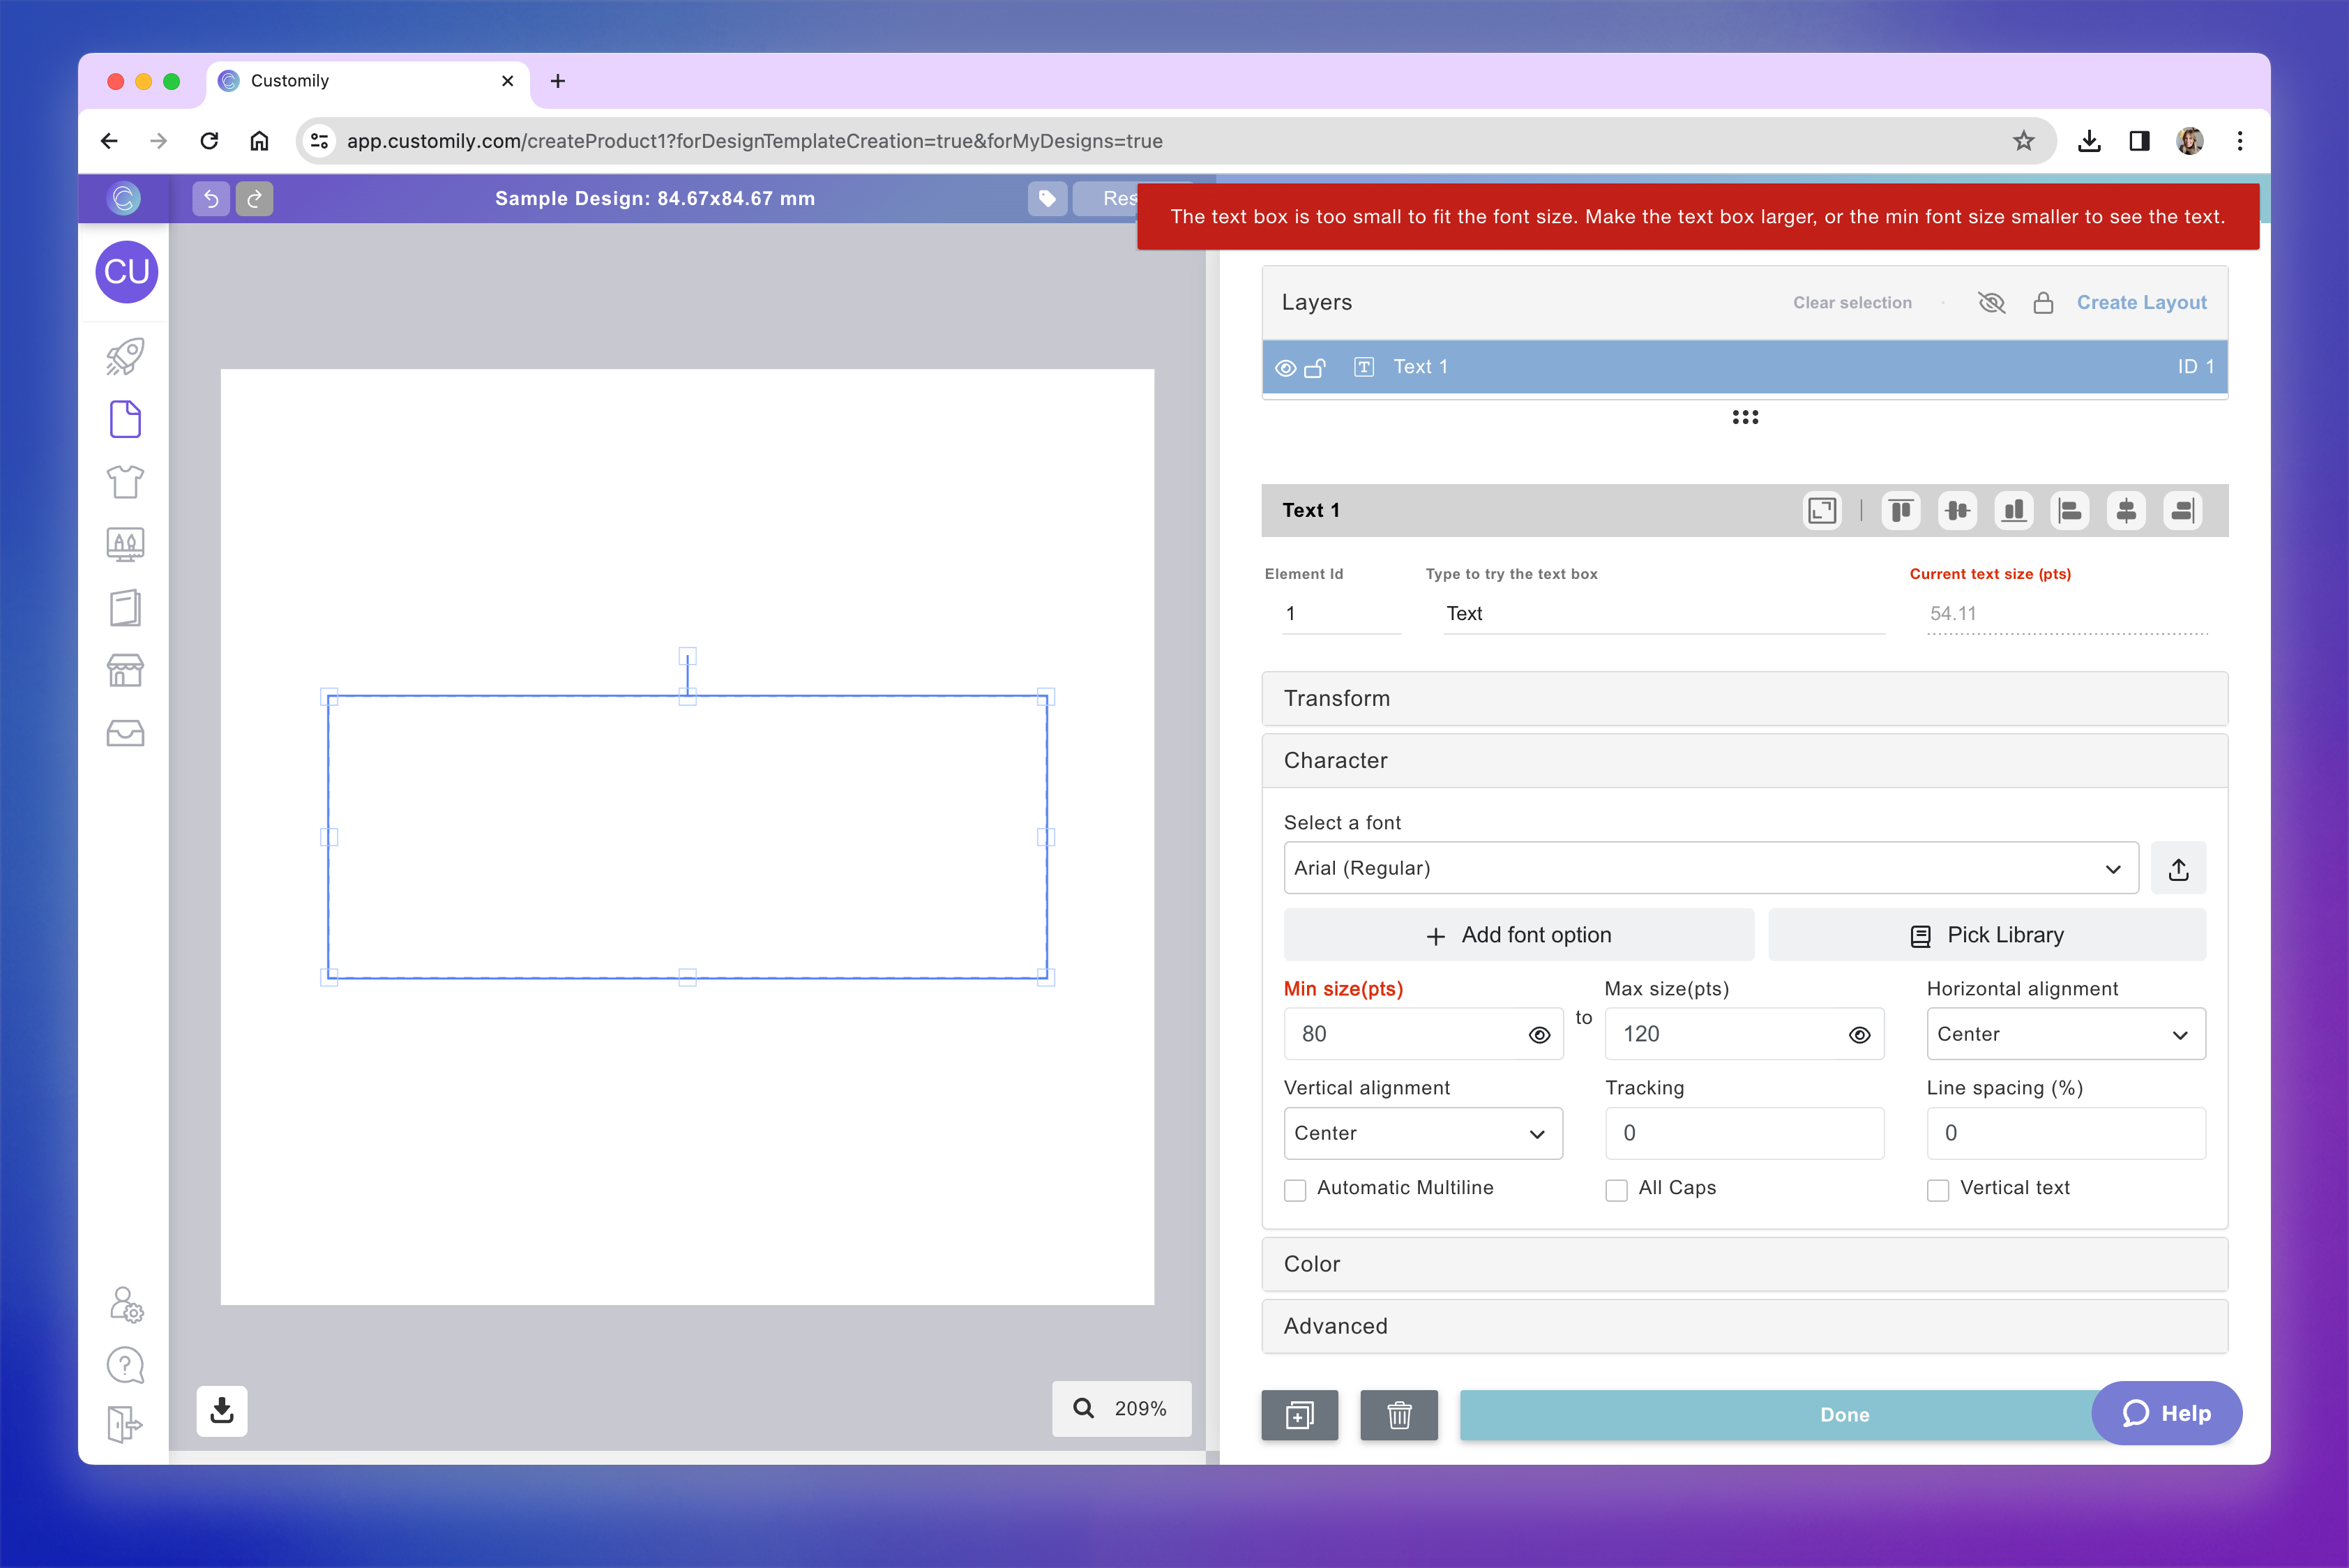Download design using bottom-left download icon
This screenshot has width=2349, height=1568.
coord(222,1410)
